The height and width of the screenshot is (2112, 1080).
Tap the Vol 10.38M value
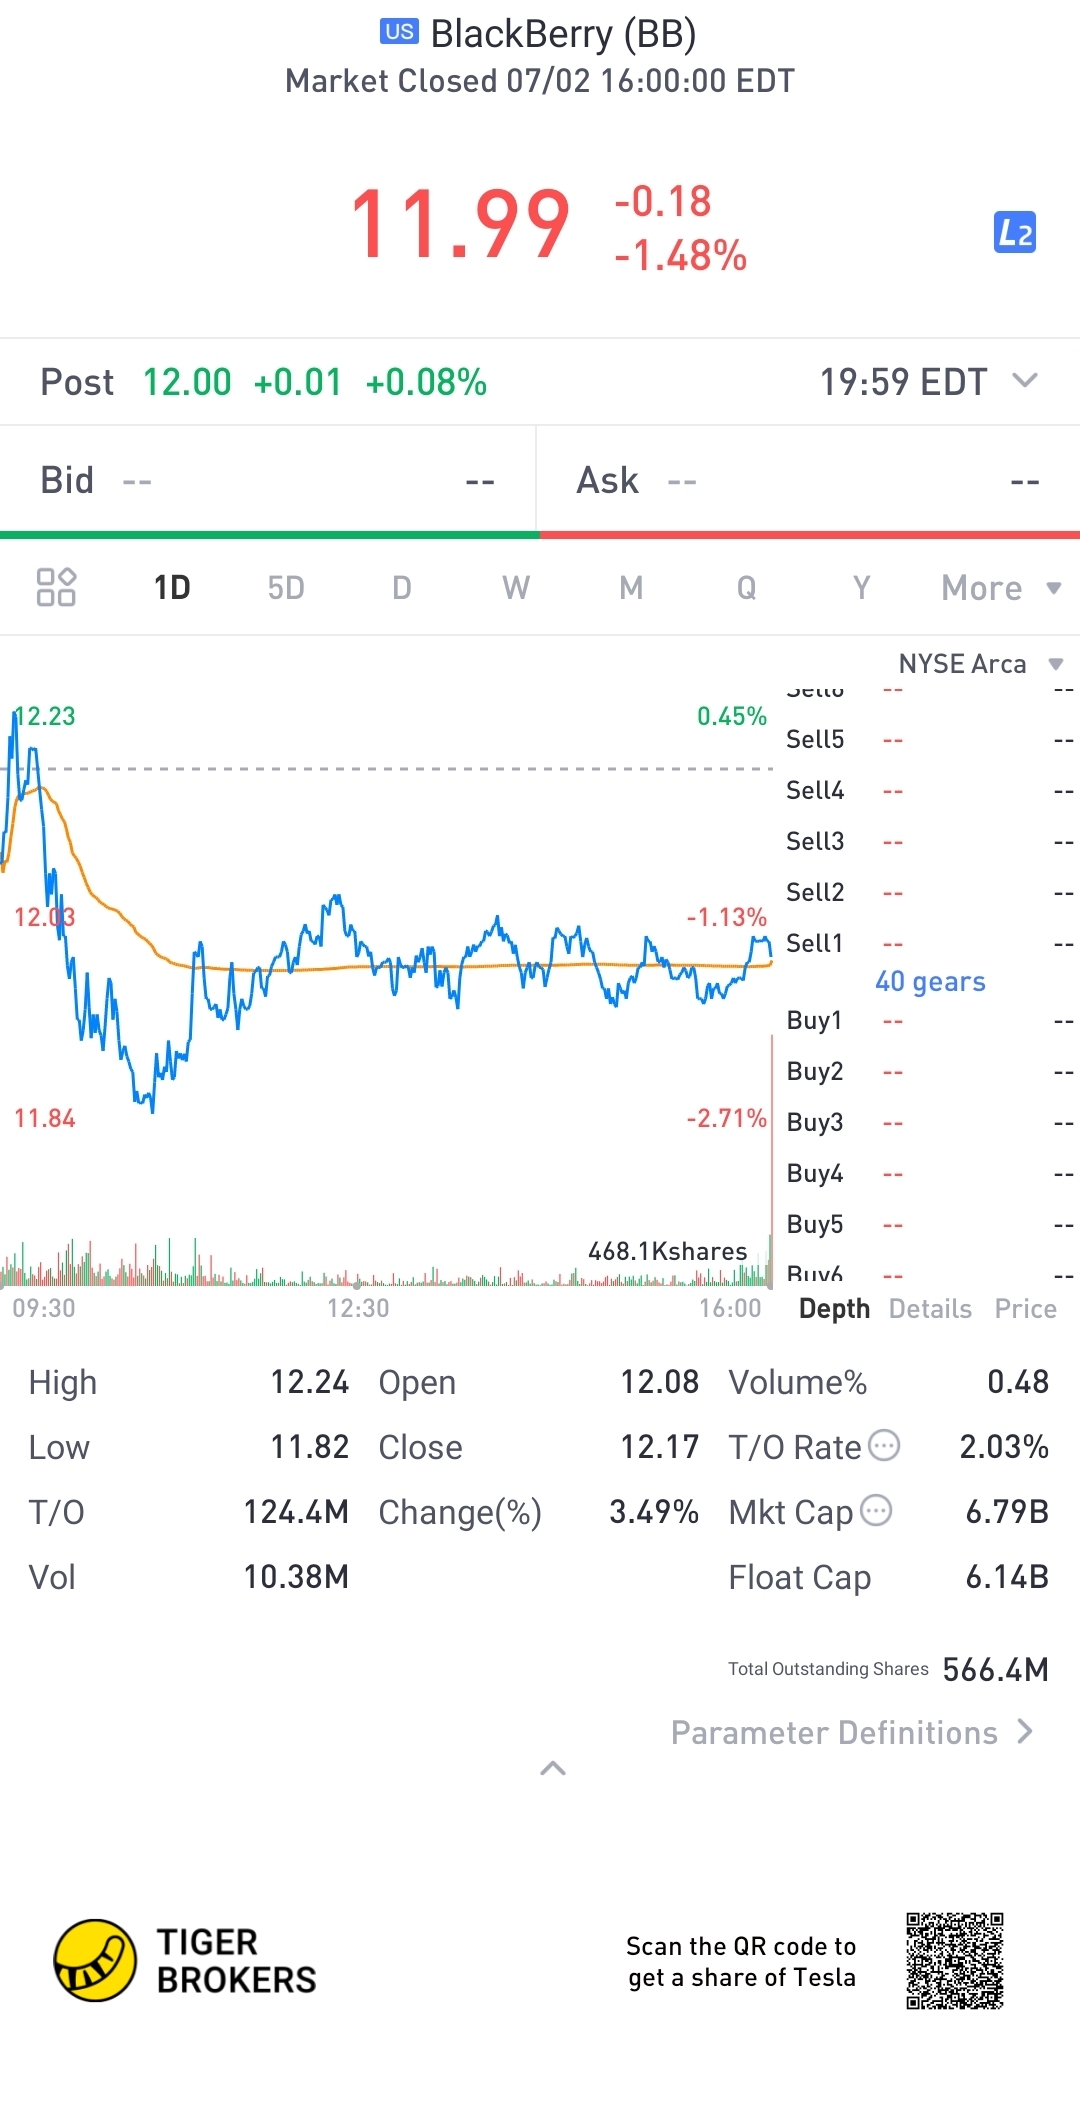coord(297,1577)
